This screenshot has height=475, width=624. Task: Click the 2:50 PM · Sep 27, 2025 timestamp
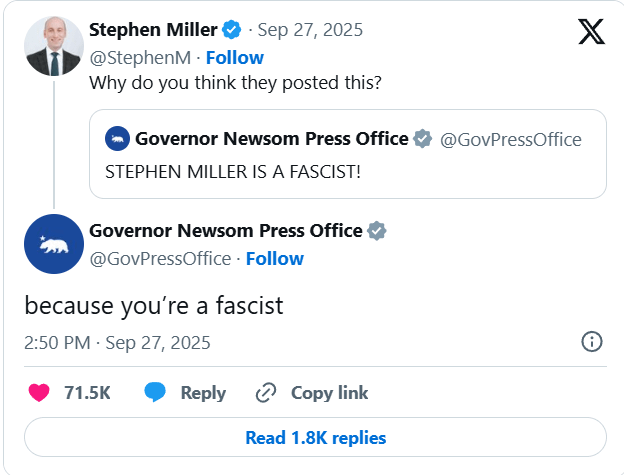point(117,342)
